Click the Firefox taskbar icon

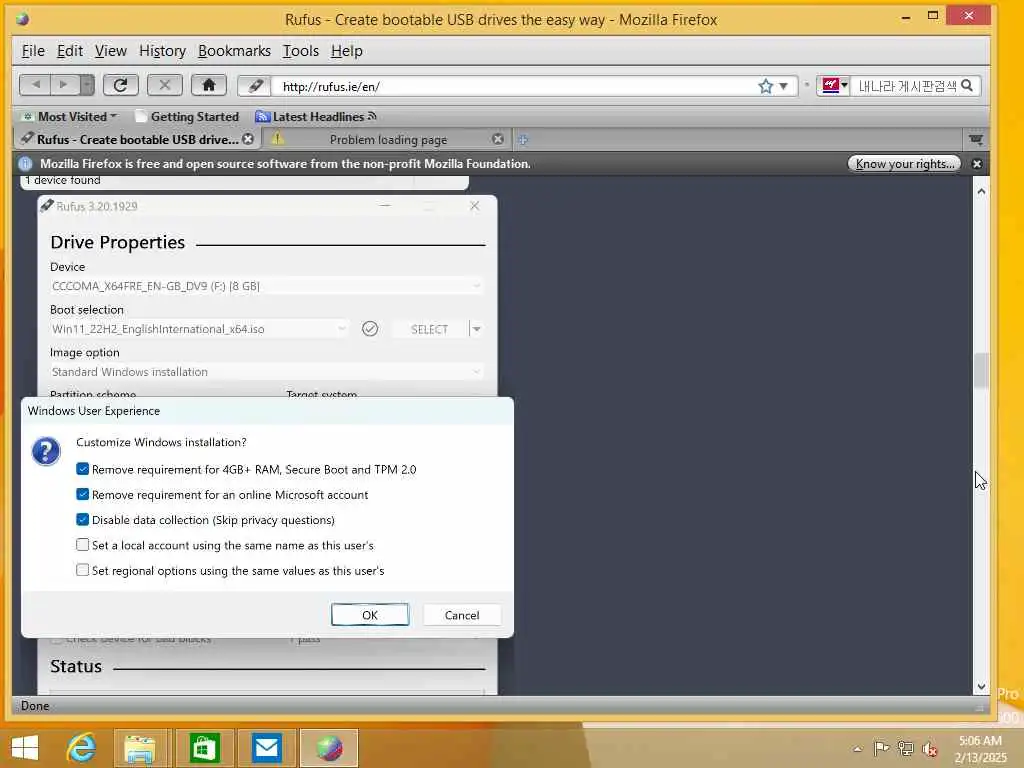pyautogui.click(x=329, y=748)
